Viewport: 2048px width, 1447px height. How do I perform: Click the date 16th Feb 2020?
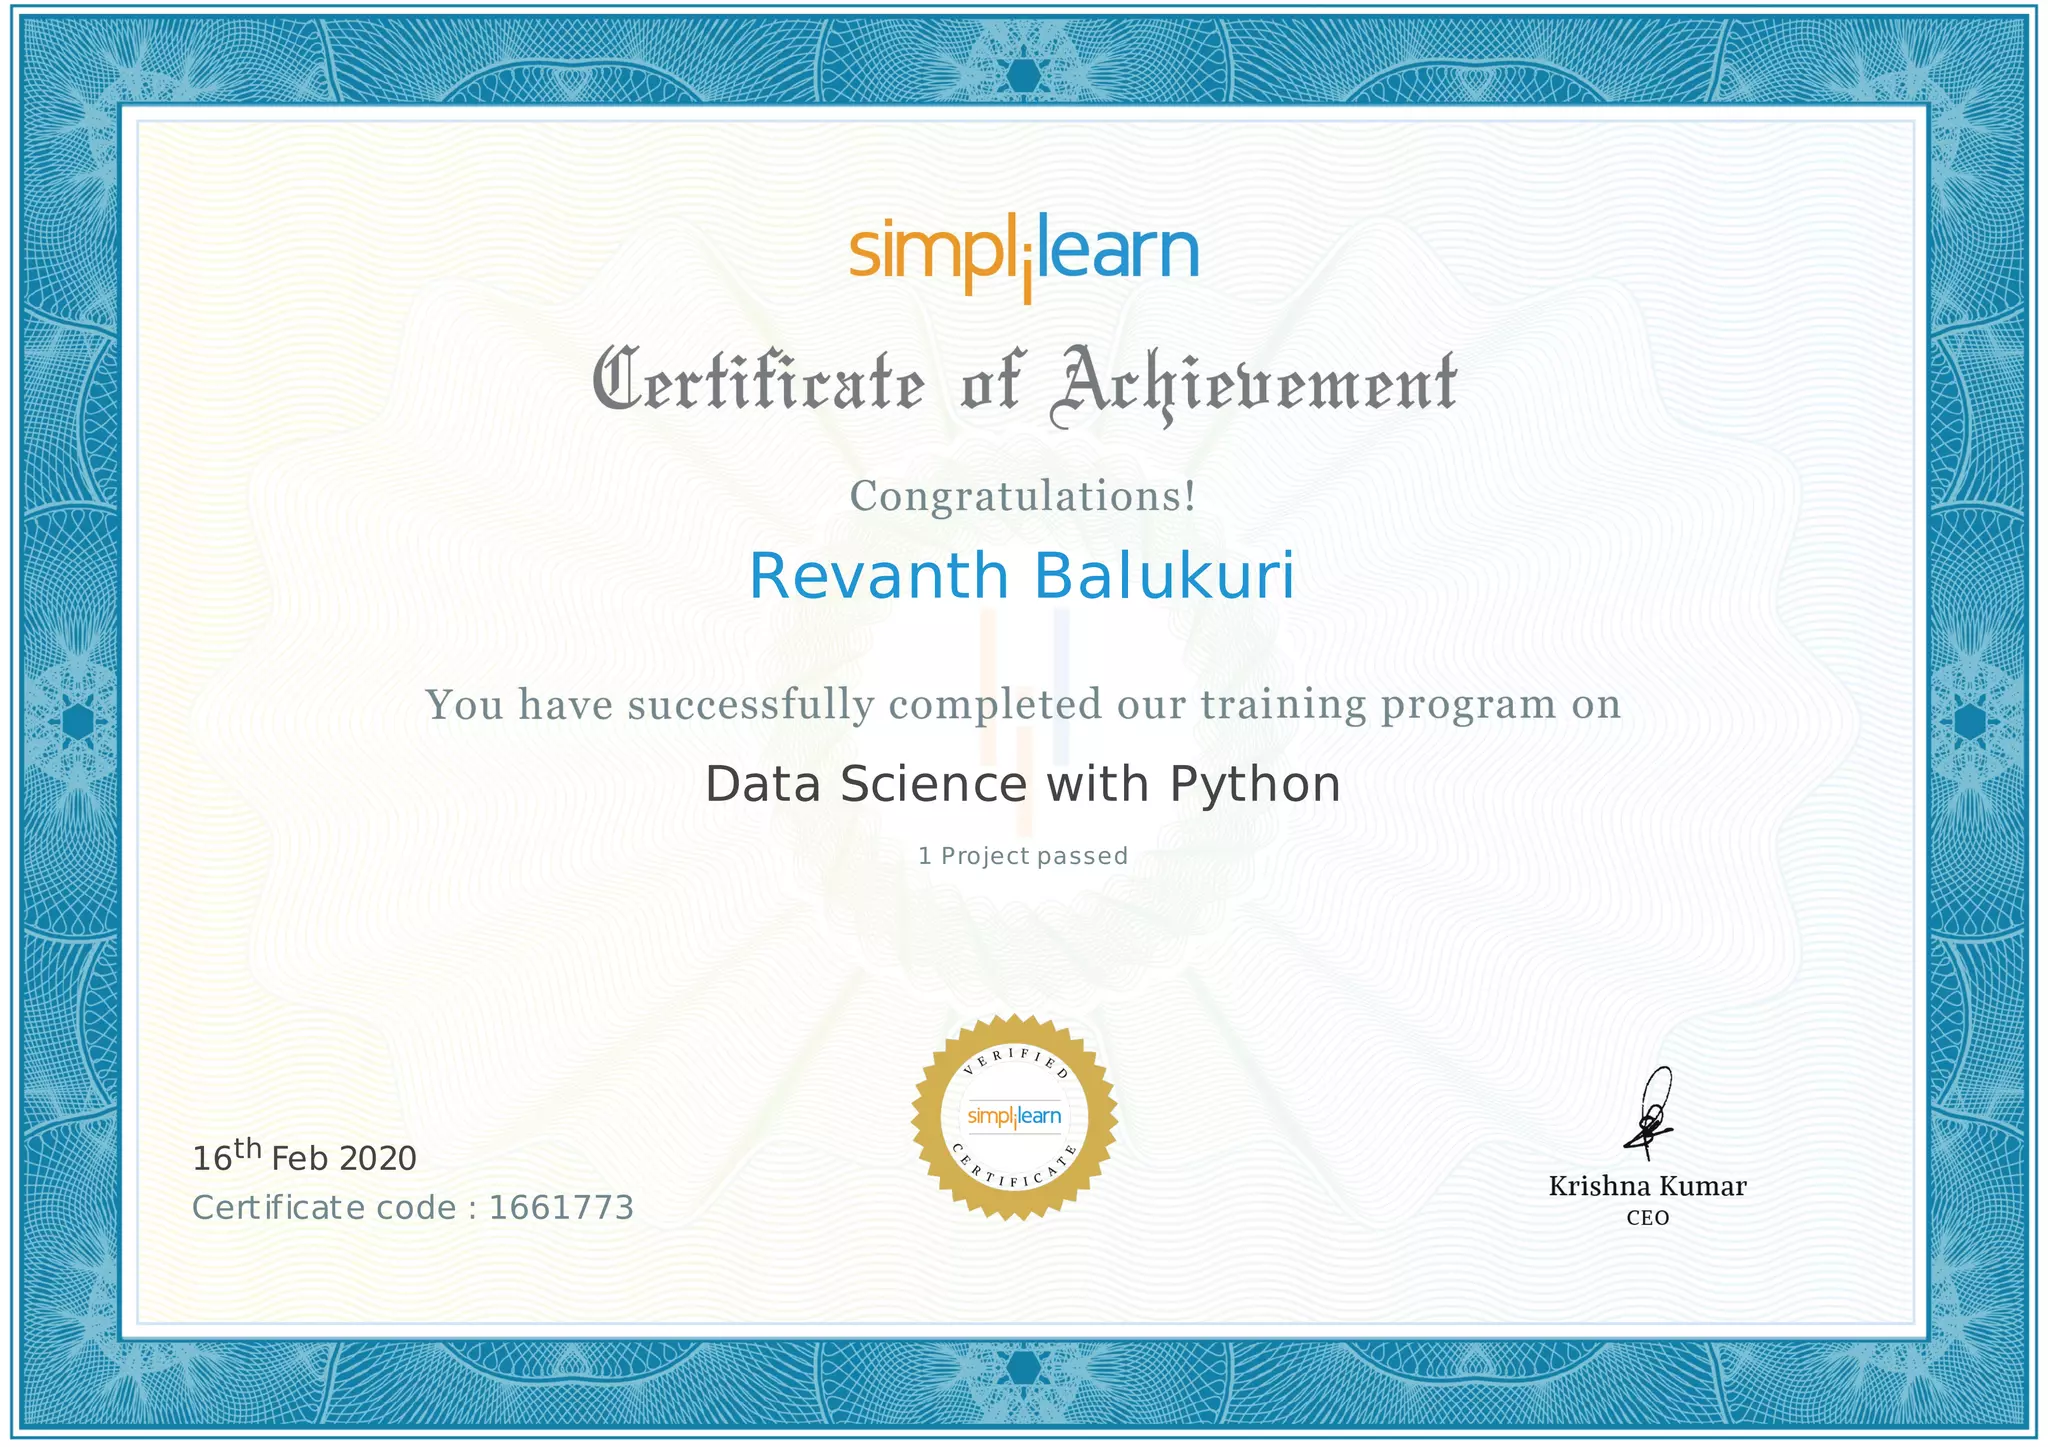pyautogui.click(x=304, y=1158)
